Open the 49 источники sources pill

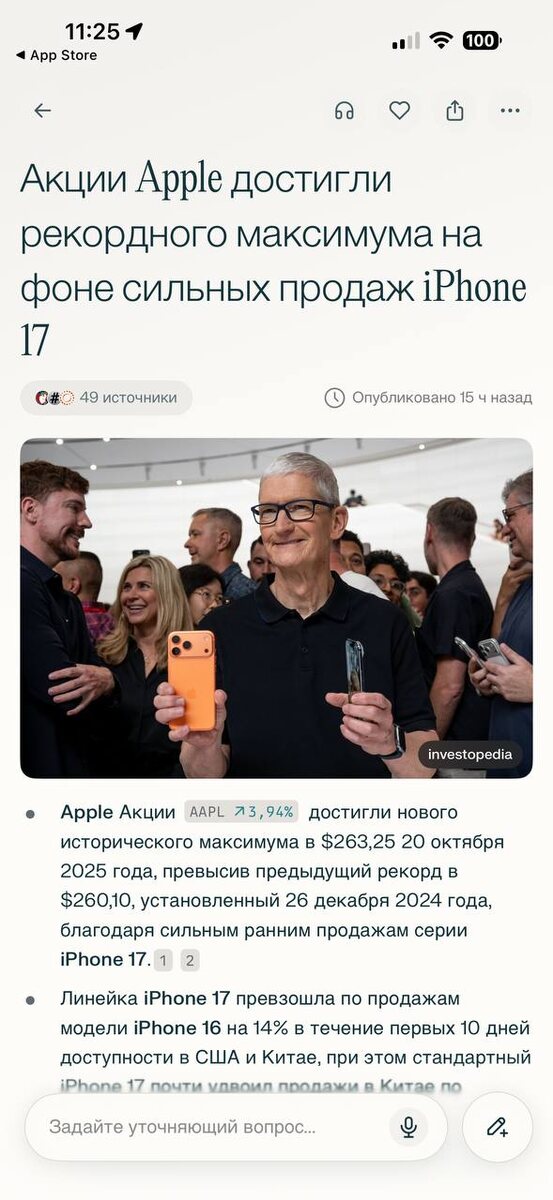106,398
